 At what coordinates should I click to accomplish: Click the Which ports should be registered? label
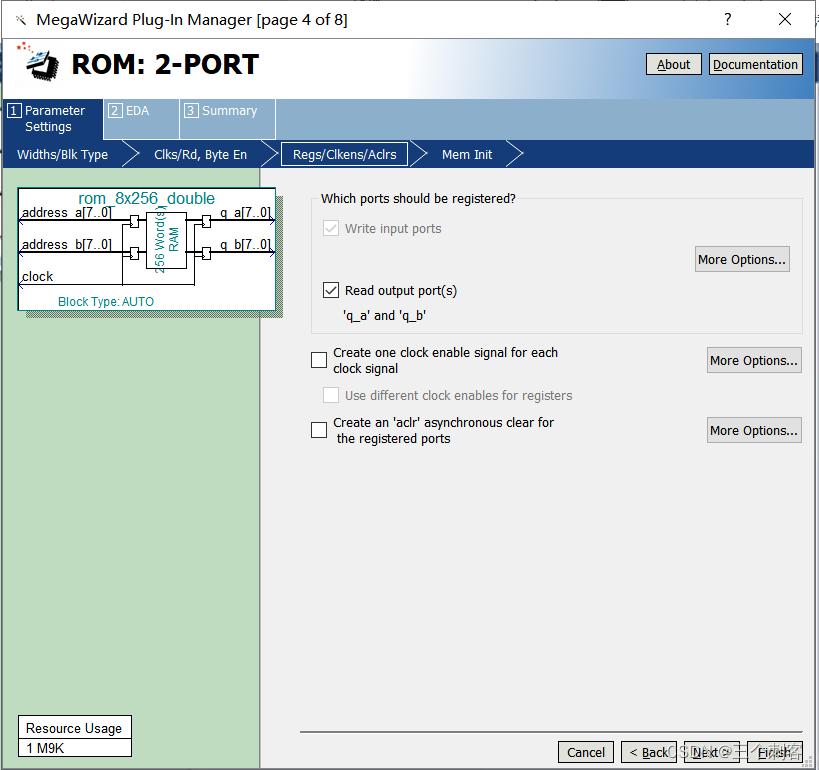click(x=418, y=199)
